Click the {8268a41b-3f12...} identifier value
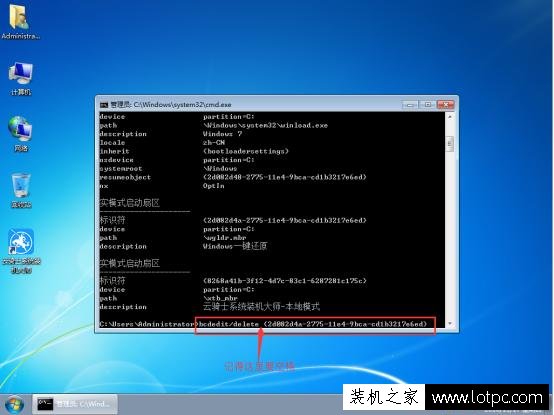554x415 pixels. coord(285,281)
